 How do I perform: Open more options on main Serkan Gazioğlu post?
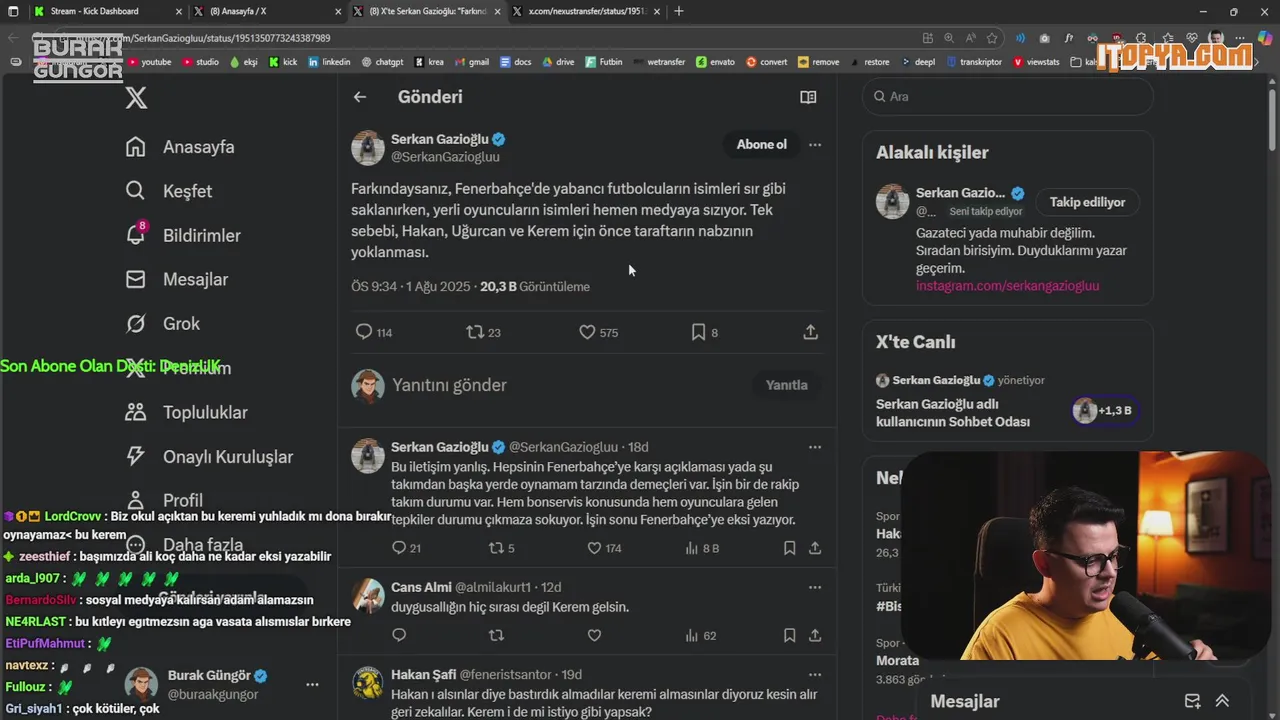click(815, 144)
